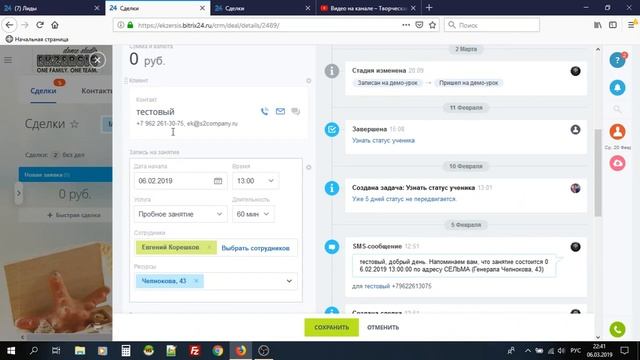Open Calculator from taskbar

126,351
